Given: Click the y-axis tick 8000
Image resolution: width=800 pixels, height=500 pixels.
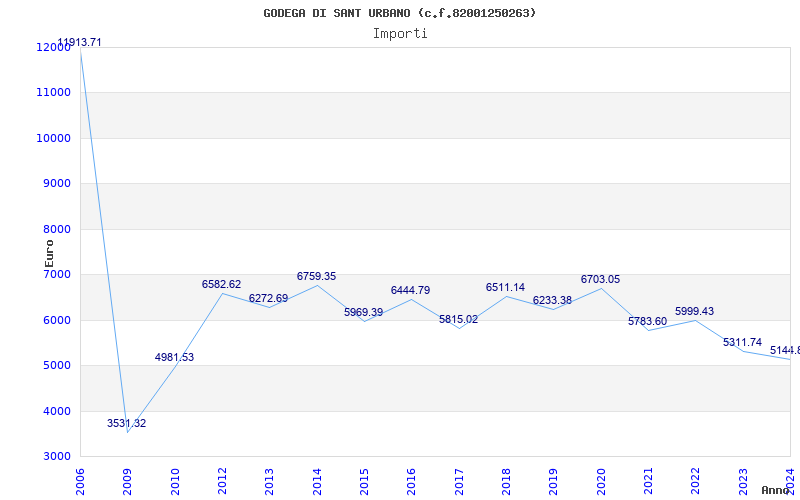Looking at the screenshot, I should coord(56,230).
